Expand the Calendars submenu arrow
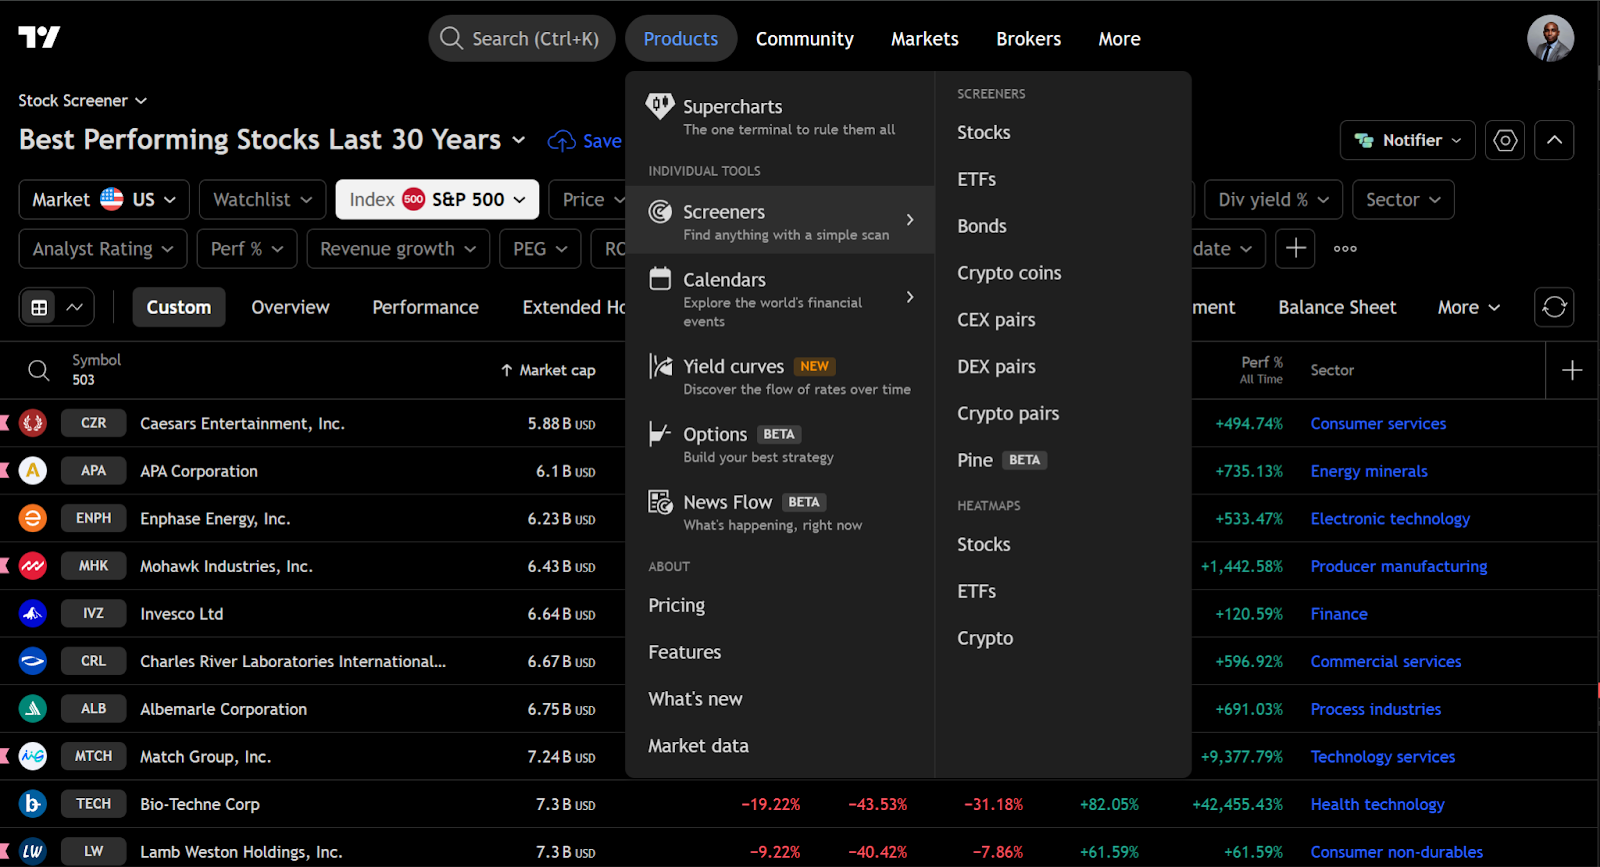Image resolution: width=1600 pixels, height=867 pixels. point(910,297)
